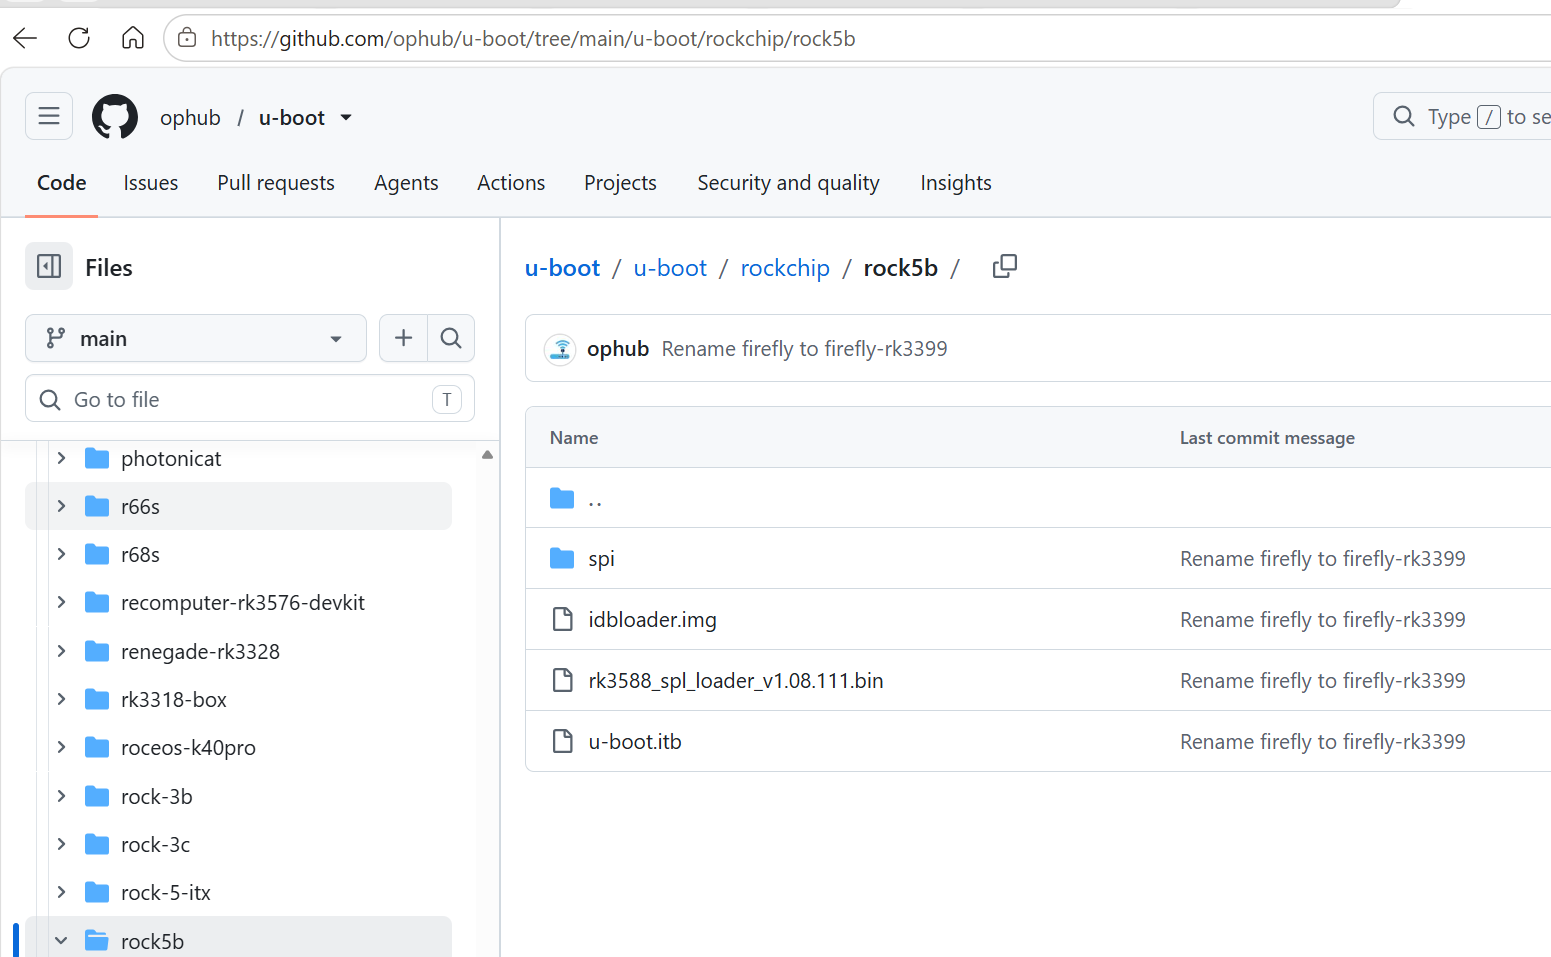The image size is (1551, 957).
Task: Expand the photonicat folder chevron
Action: (61, 458)
